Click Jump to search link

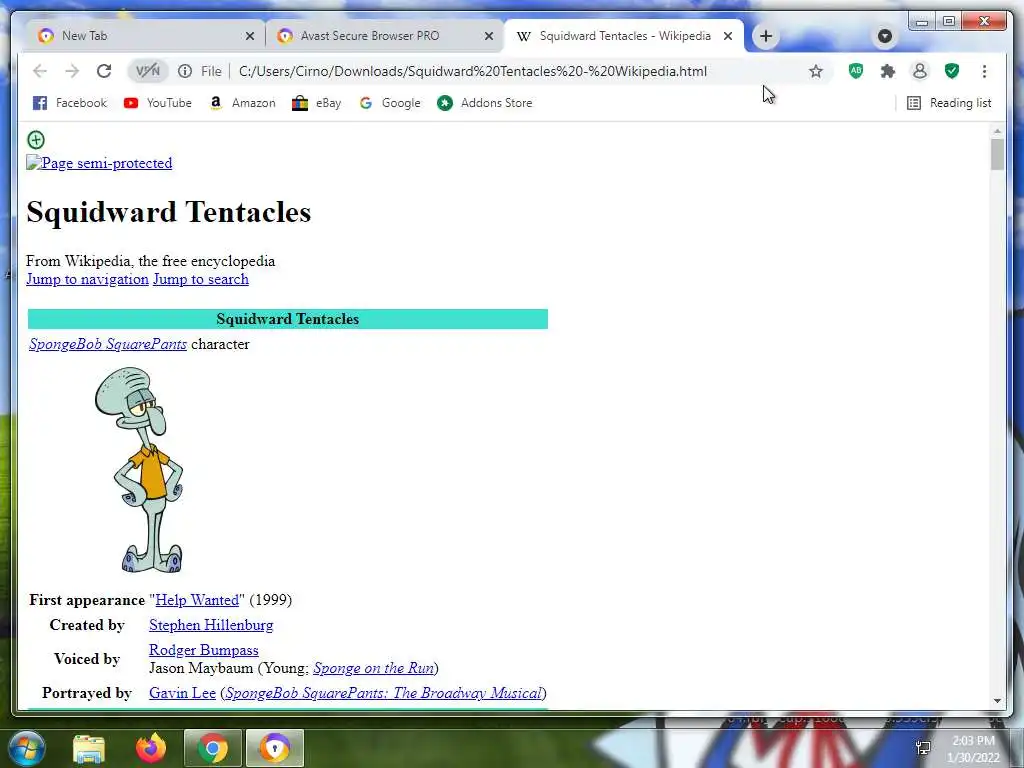pyautogui.click(x=200, y=280)
